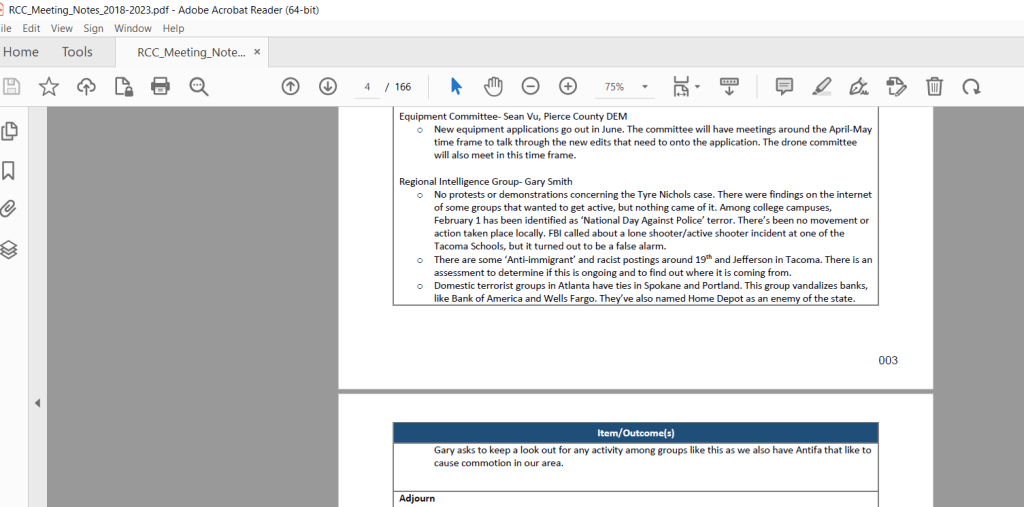1024x507 pixels.
Task: Expand the left navigation pane arrow
Action: [37, 403]
